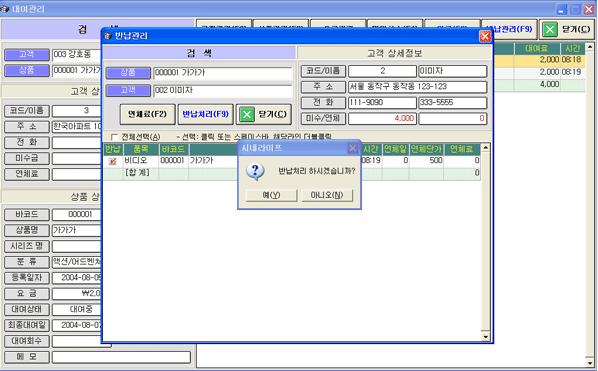Viewport: 598px width, 371px height.
Task: Click 상품 button in 반납관리 search
Action: (128, 72)
